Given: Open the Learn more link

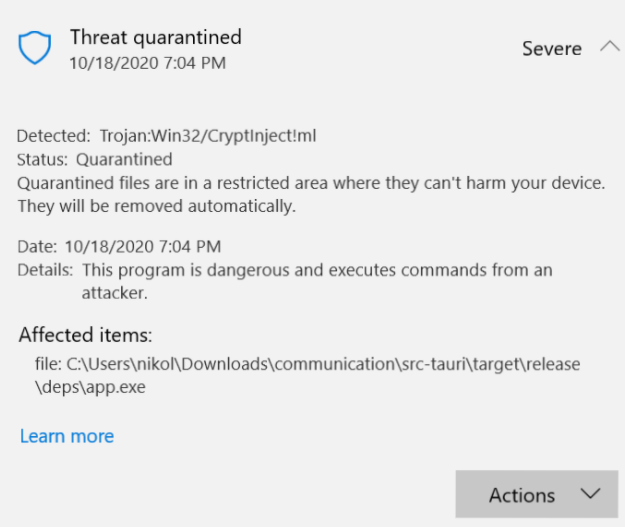Looking at the screenshot, I should point(66,436).
